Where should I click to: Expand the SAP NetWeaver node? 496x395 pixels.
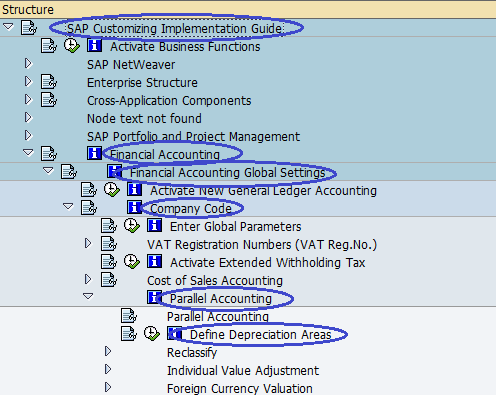pyautogui.click(x=28, y=63)
